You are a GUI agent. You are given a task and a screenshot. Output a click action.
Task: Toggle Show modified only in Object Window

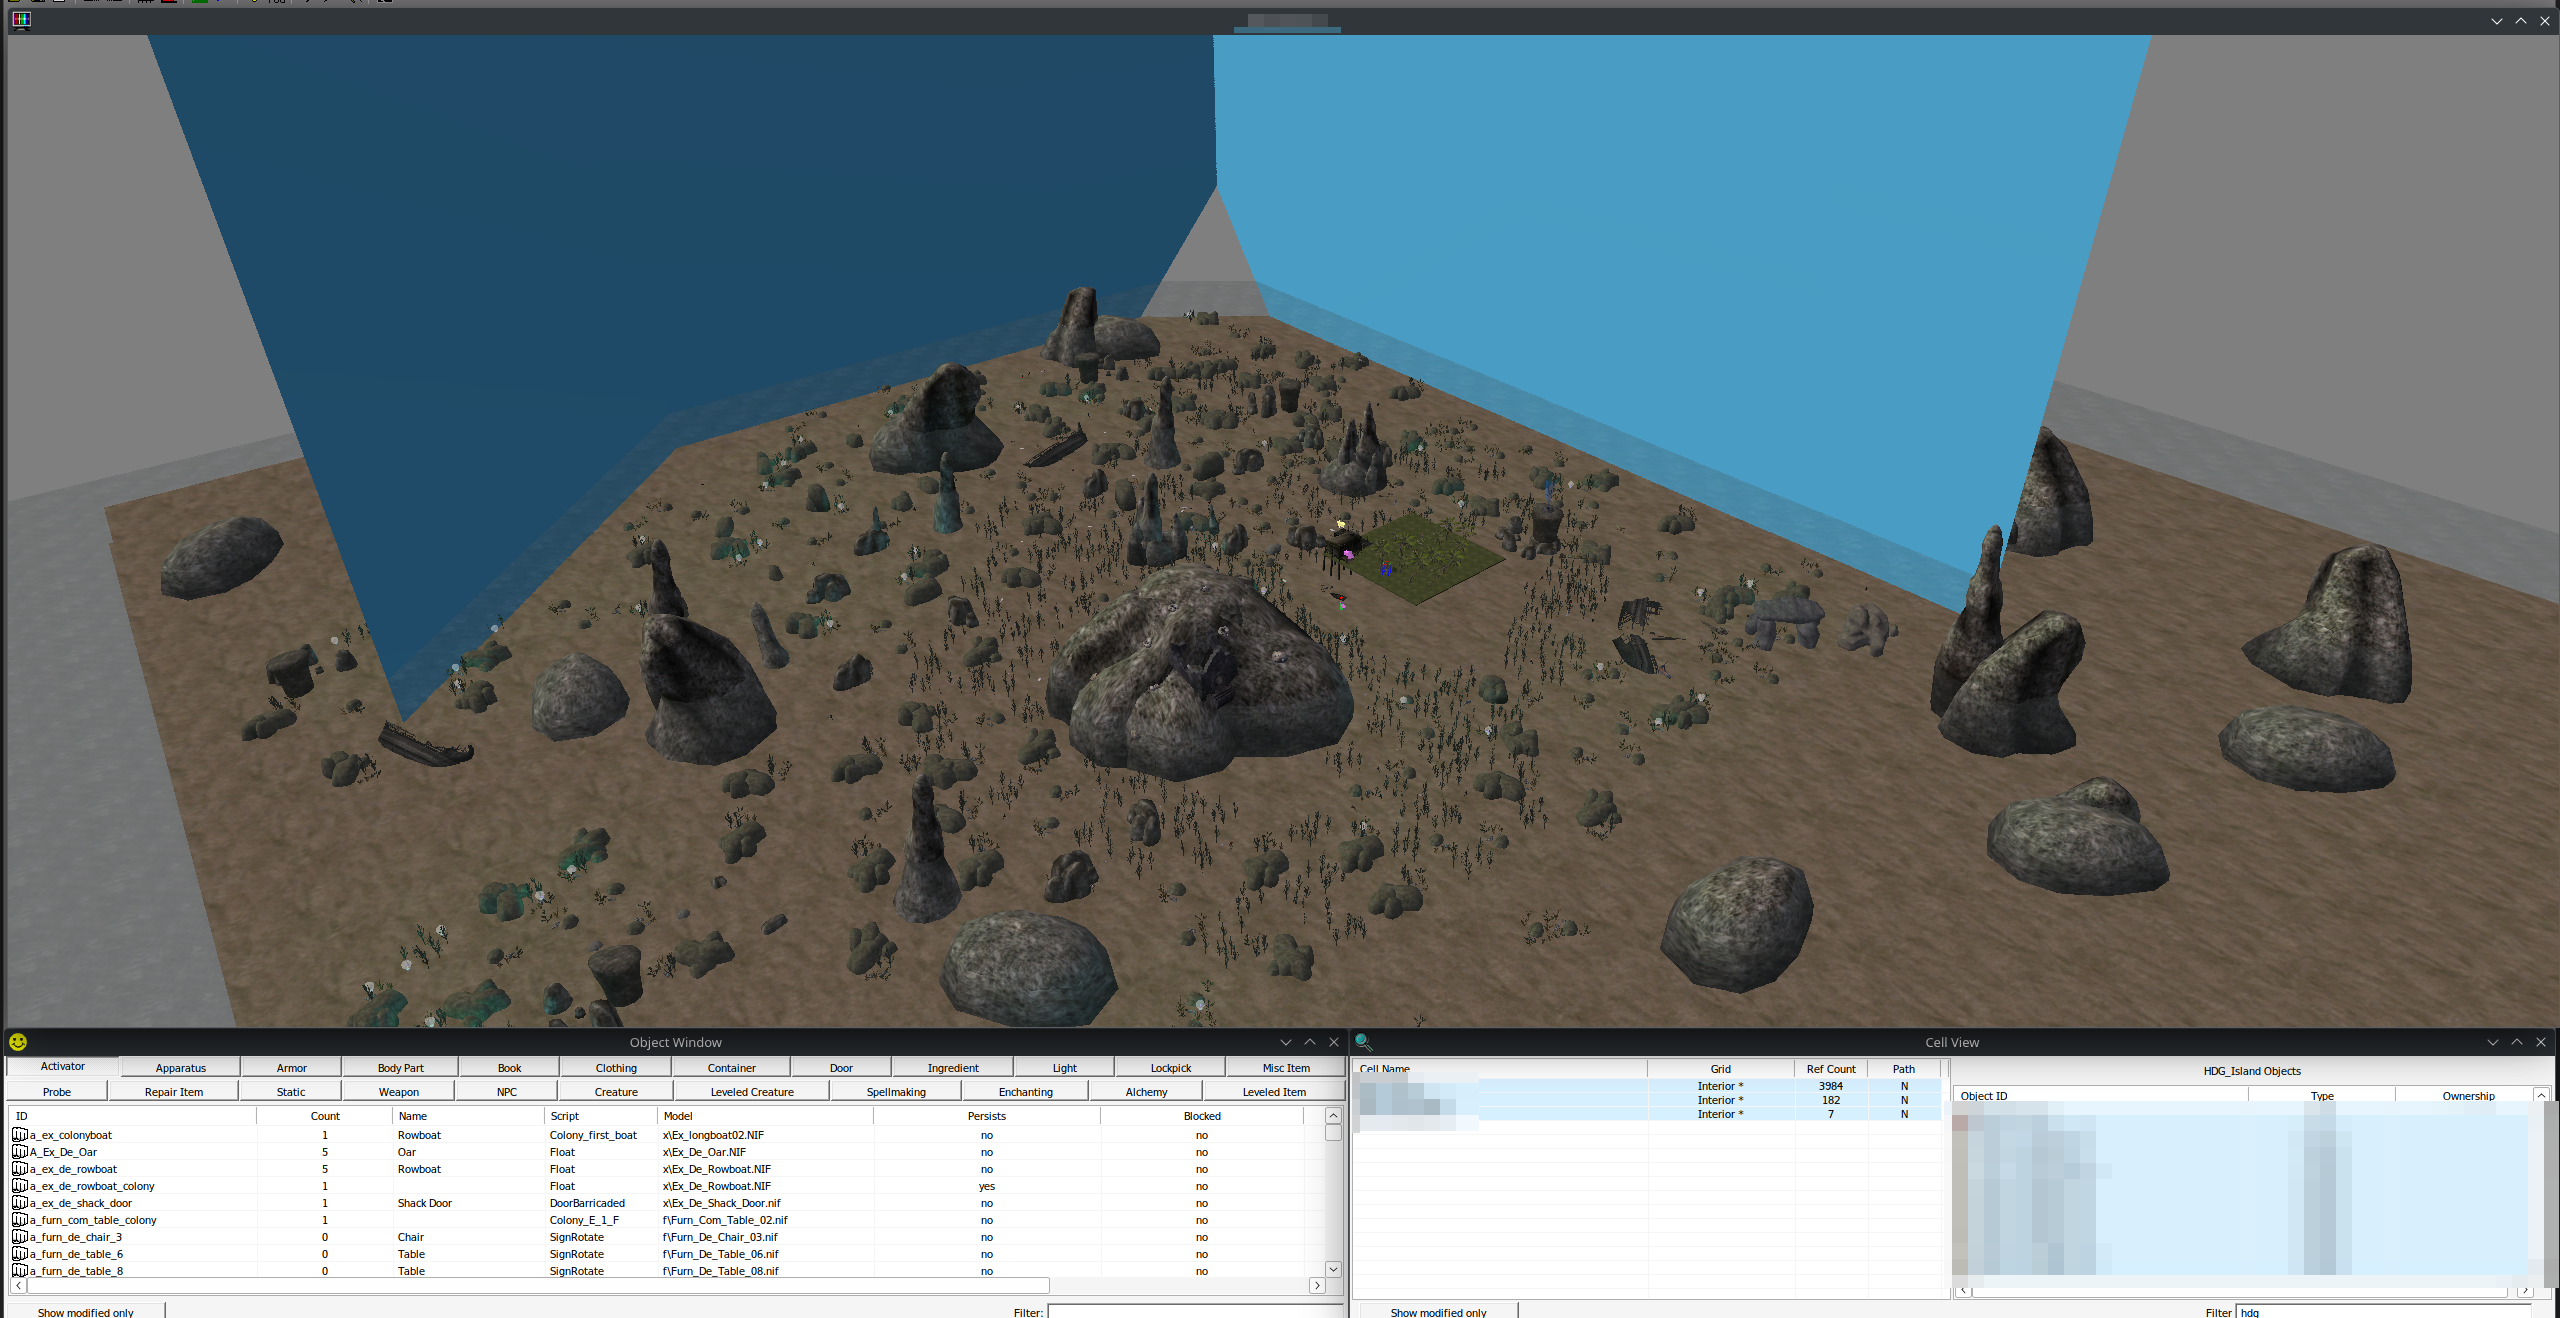pos(85,1311)
